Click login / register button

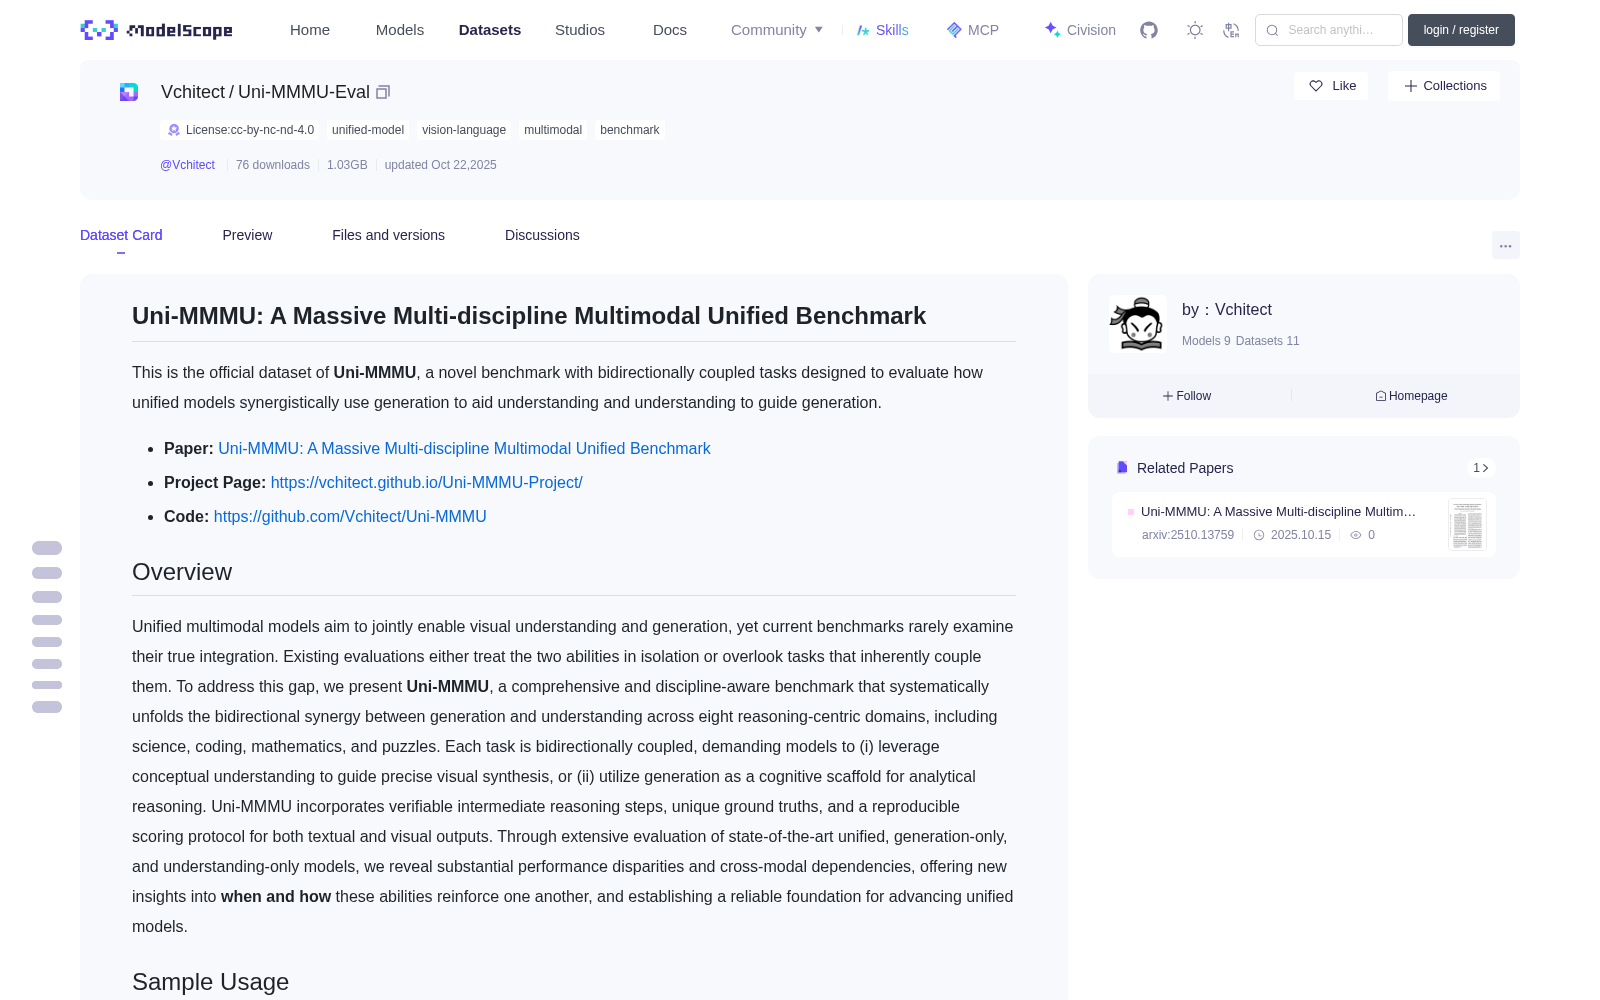[1461, 30]
